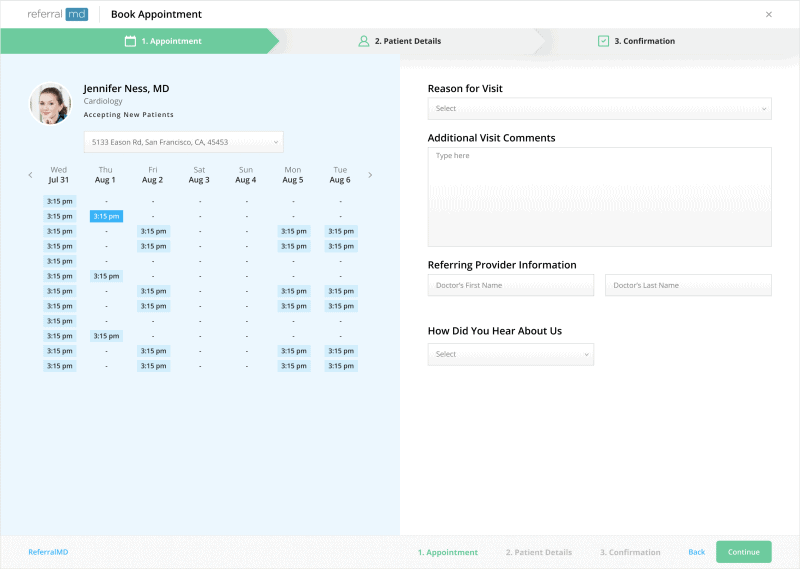Switch to 3. Confirmation step tab

pos(644,41)
